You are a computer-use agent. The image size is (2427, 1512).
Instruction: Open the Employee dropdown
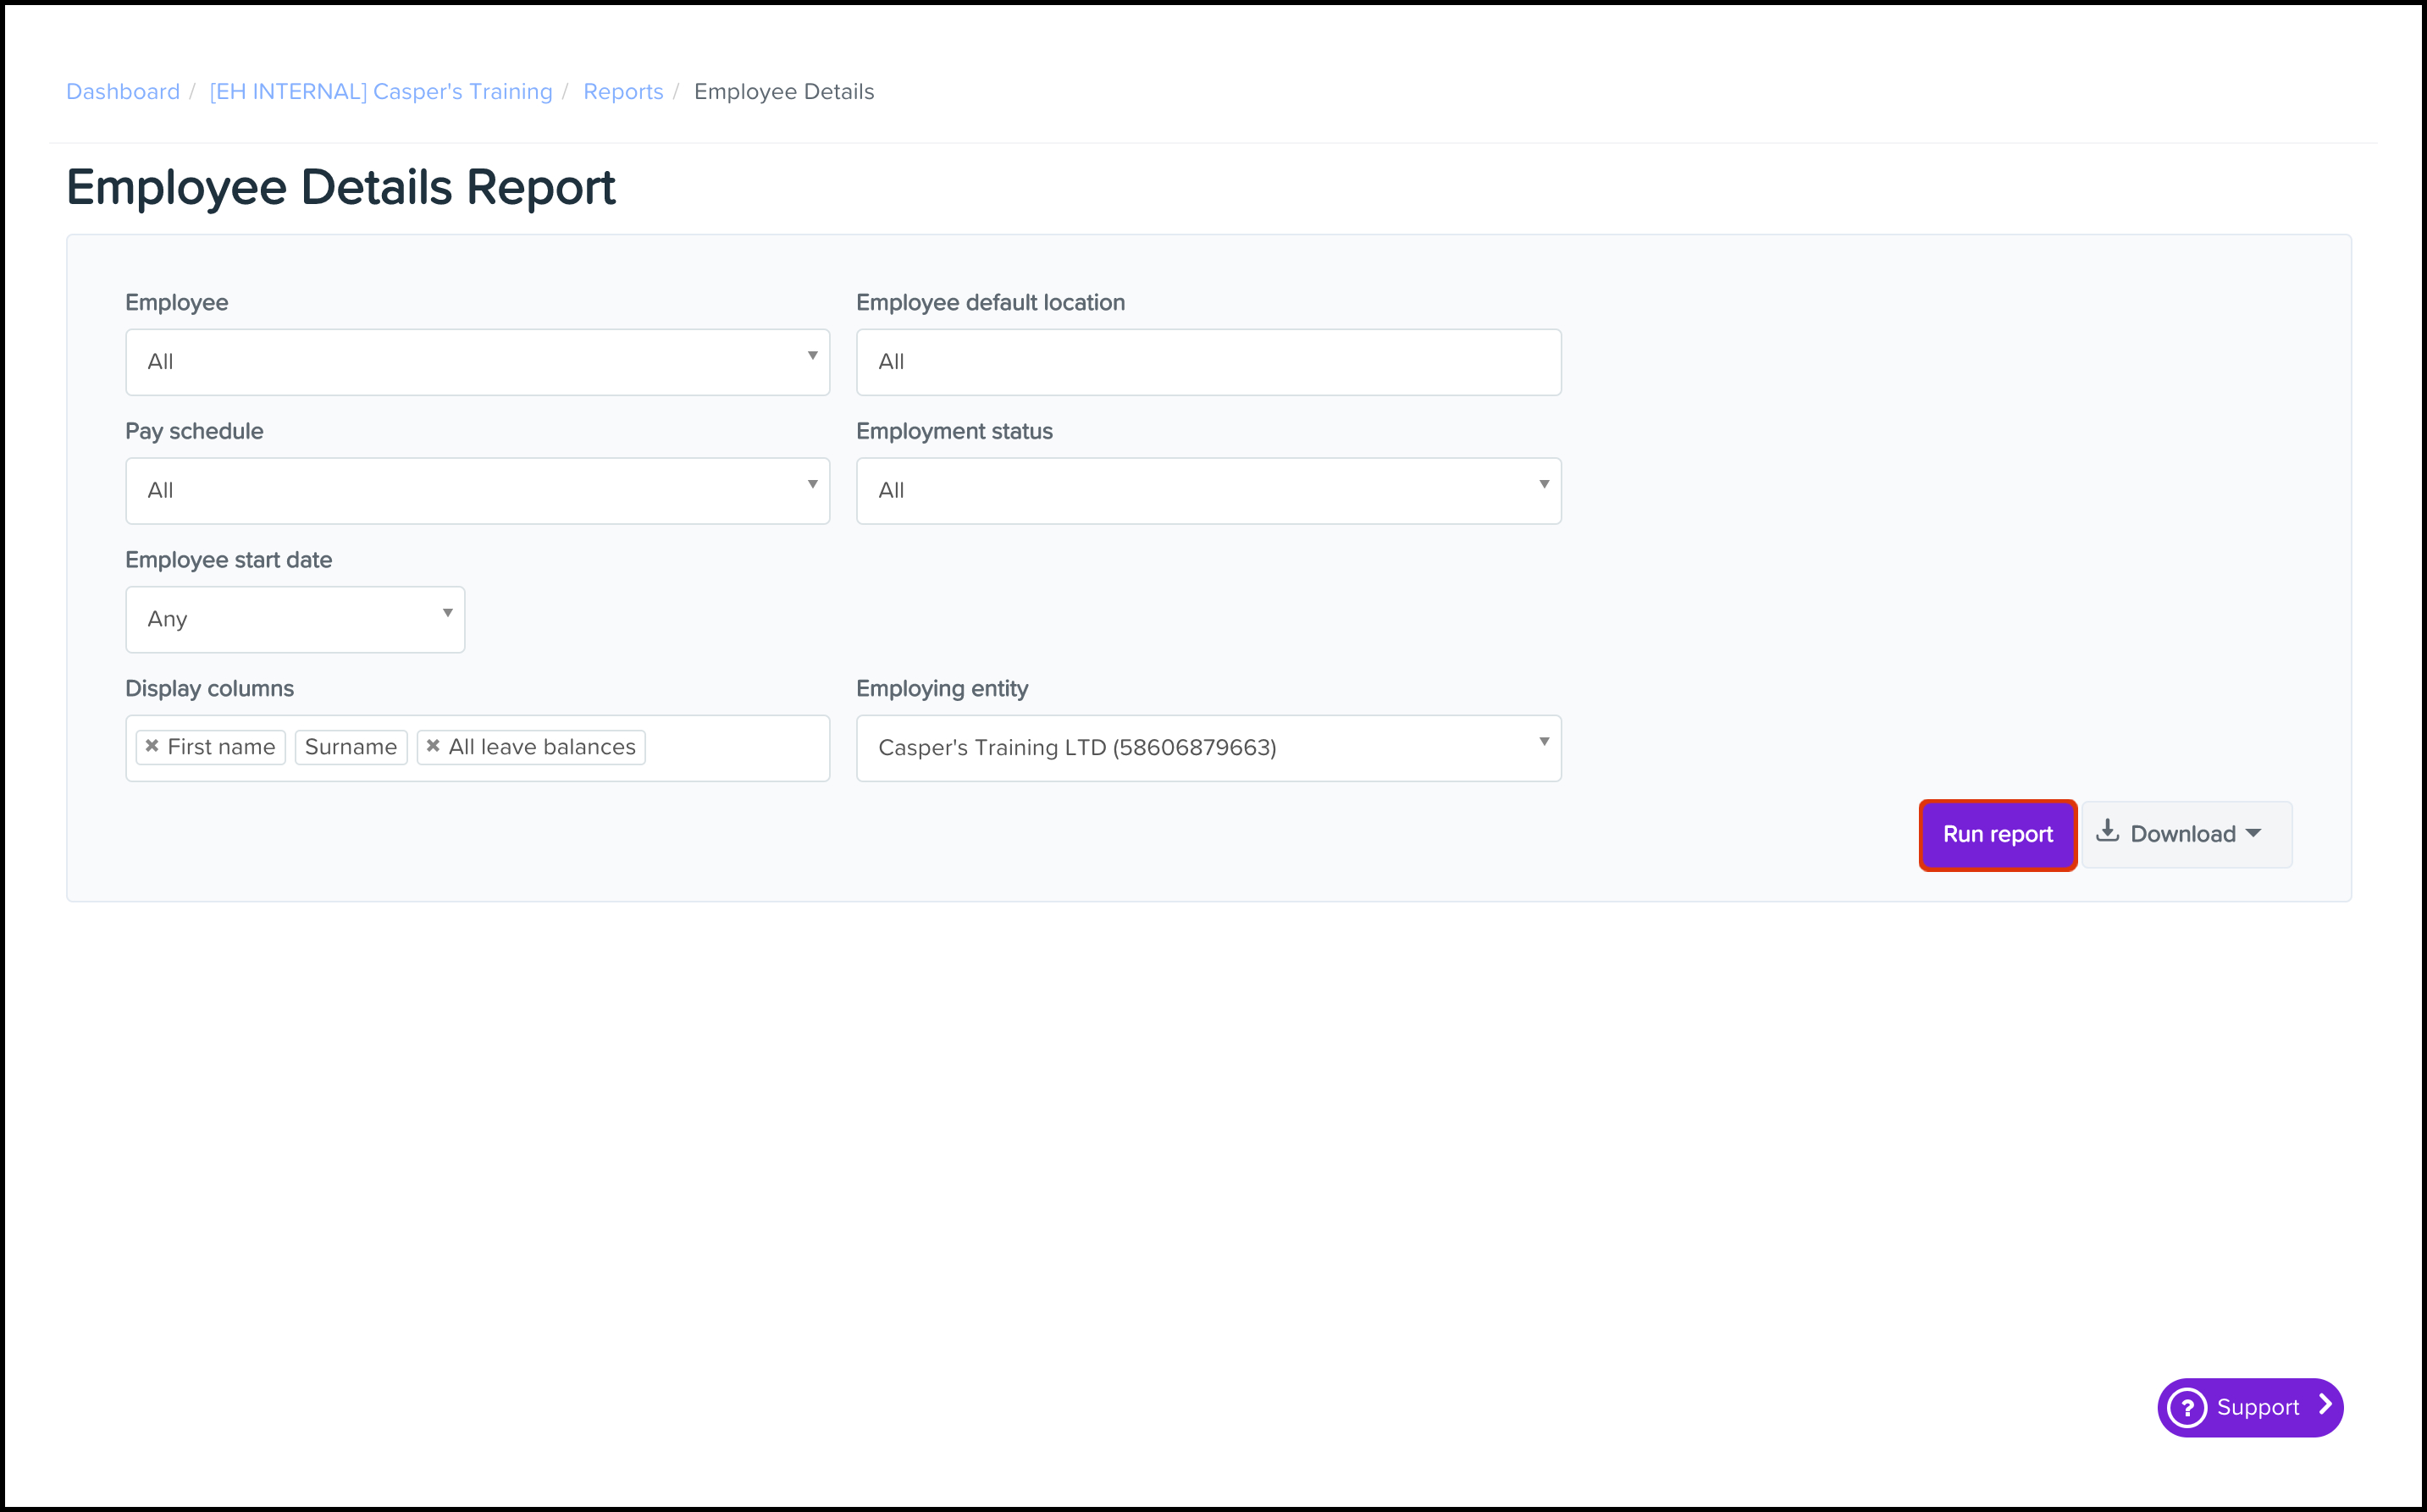(477, 362)
